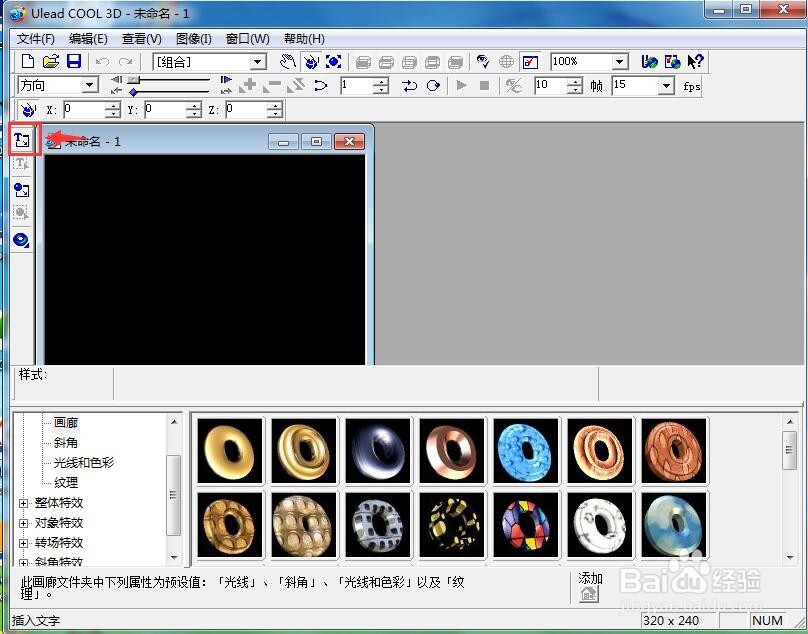Image resolution: width=808 pixels, height=634 pixels.
Task: Click the timeline frame slider
Action: [134, 79]
